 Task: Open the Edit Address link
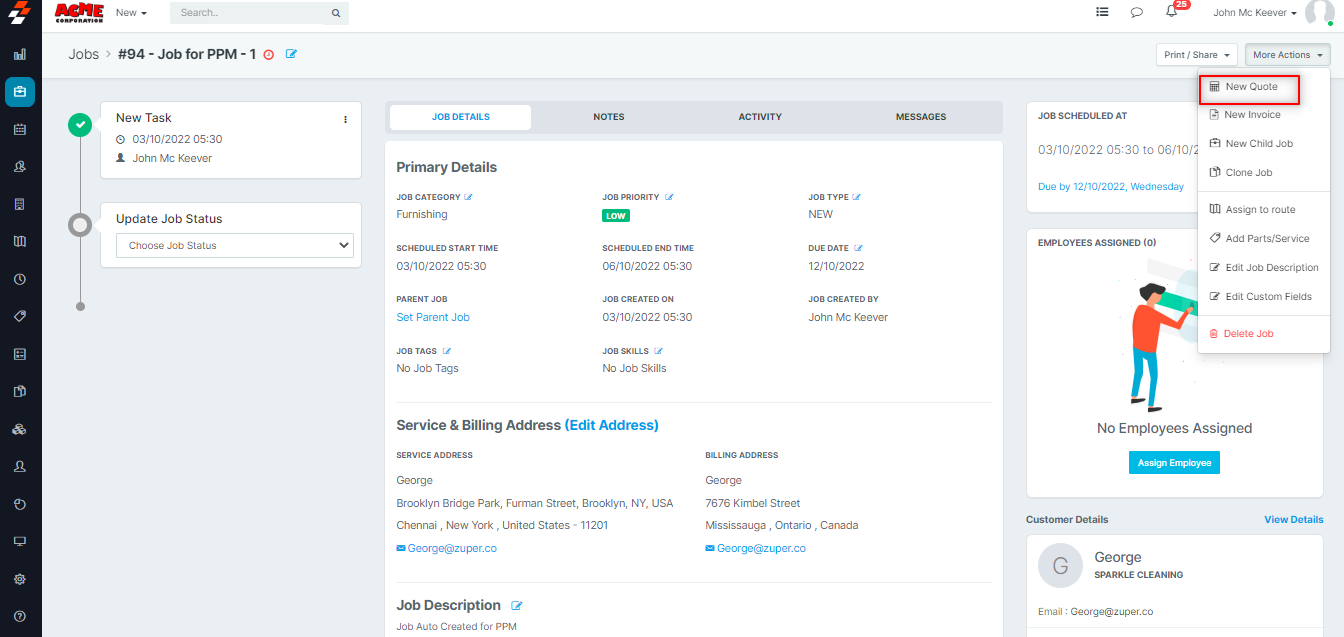point(611,425)
